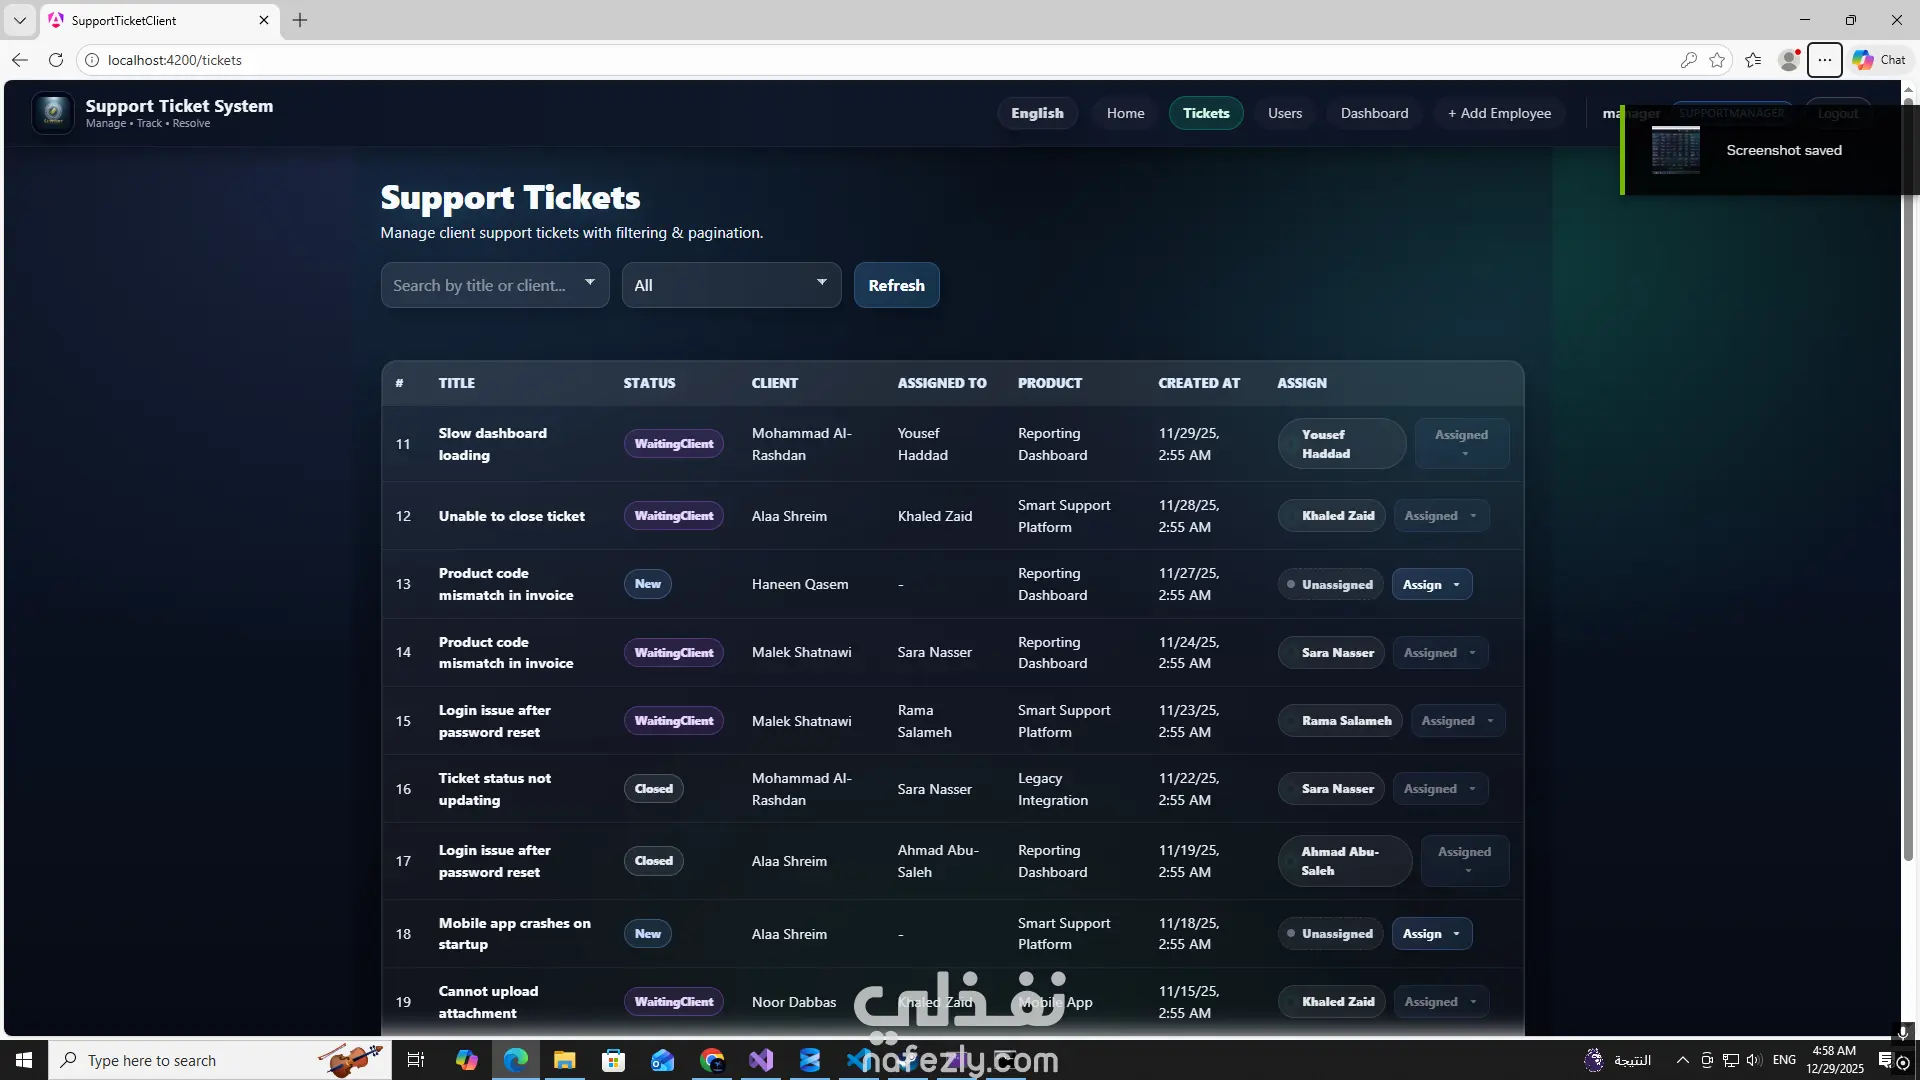
Task: Open File Explorer from taskbar
Action: tap(565, 1060)
